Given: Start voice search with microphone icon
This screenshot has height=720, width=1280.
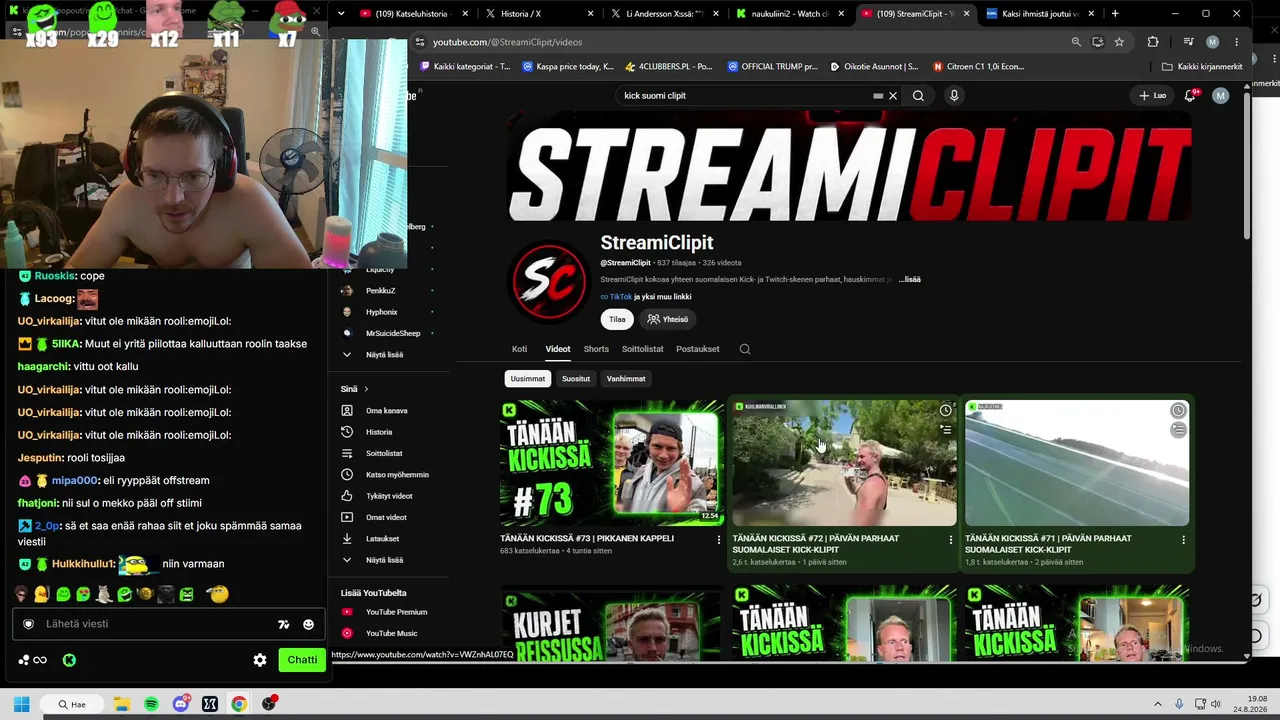Looking at the screenshot, I should tap(954, 96).
